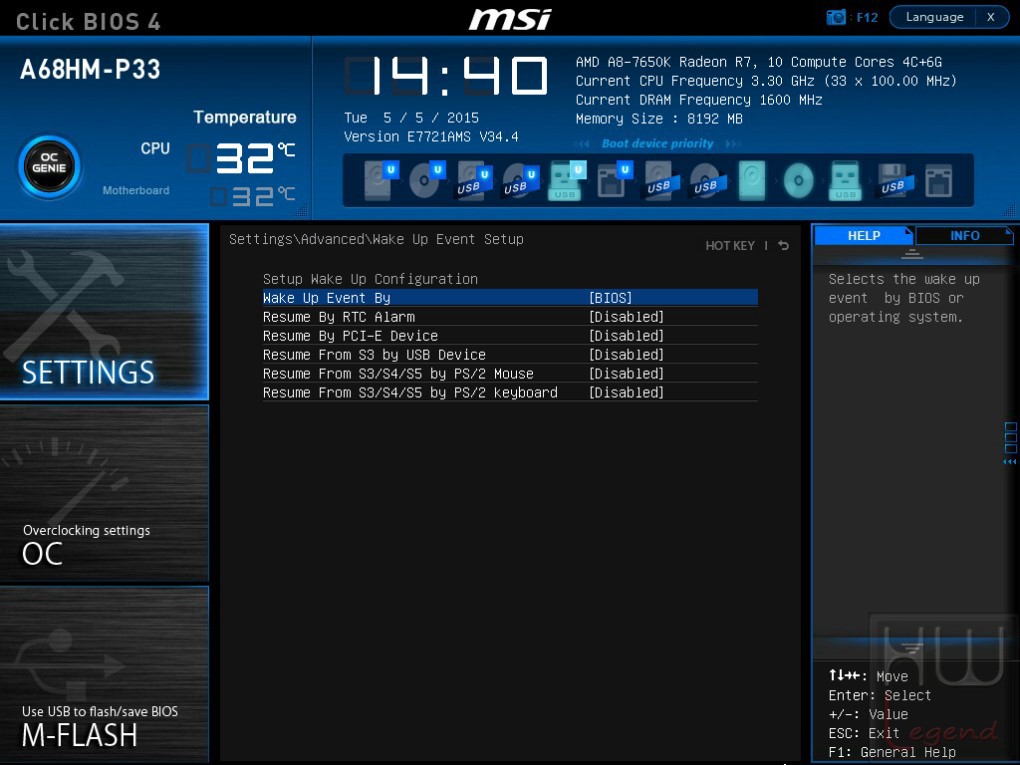Screen dimensions: 1020x765
Task: Click the A68HM-P33 board model name
Action: [x=90, y=70]
